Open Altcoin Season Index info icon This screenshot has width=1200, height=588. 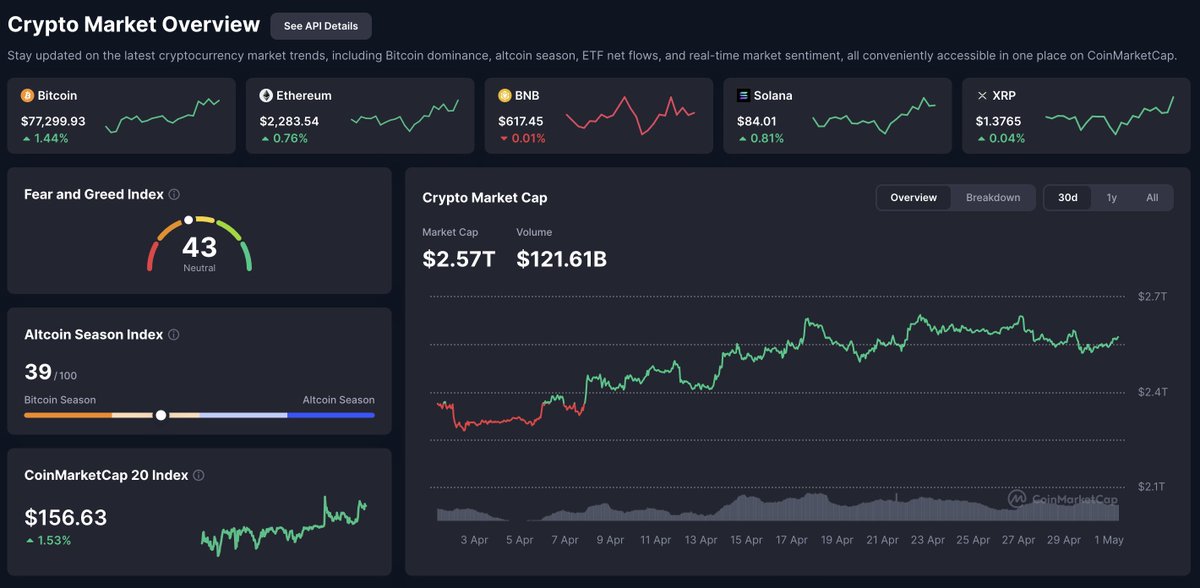click(174, 335)
